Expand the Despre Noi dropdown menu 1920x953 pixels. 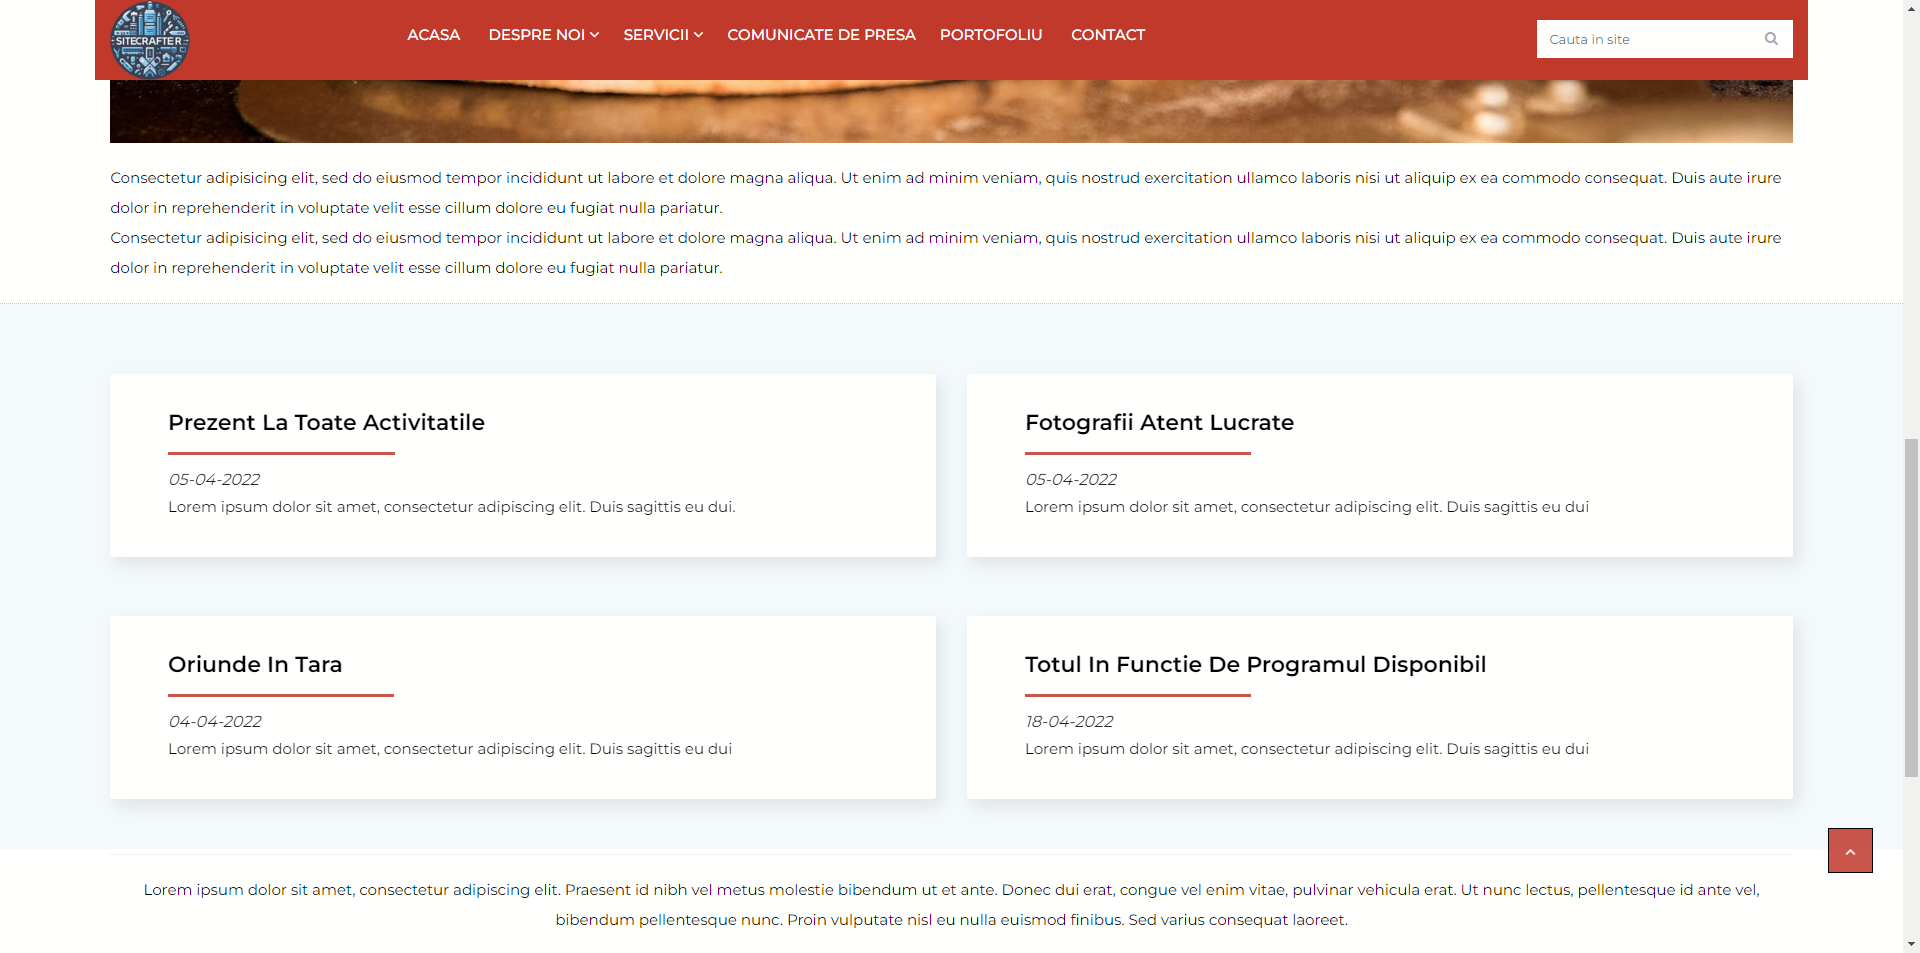pos(543,35)
